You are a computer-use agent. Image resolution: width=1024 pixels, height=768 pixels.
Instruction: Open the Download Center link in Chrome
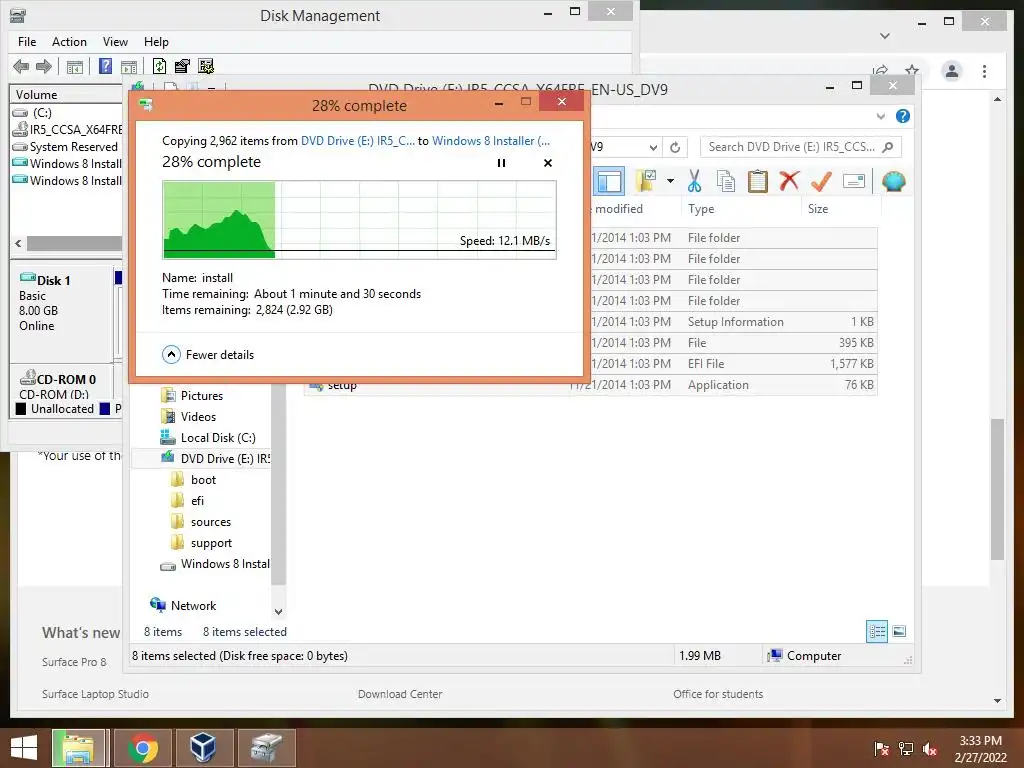[400, 694]
